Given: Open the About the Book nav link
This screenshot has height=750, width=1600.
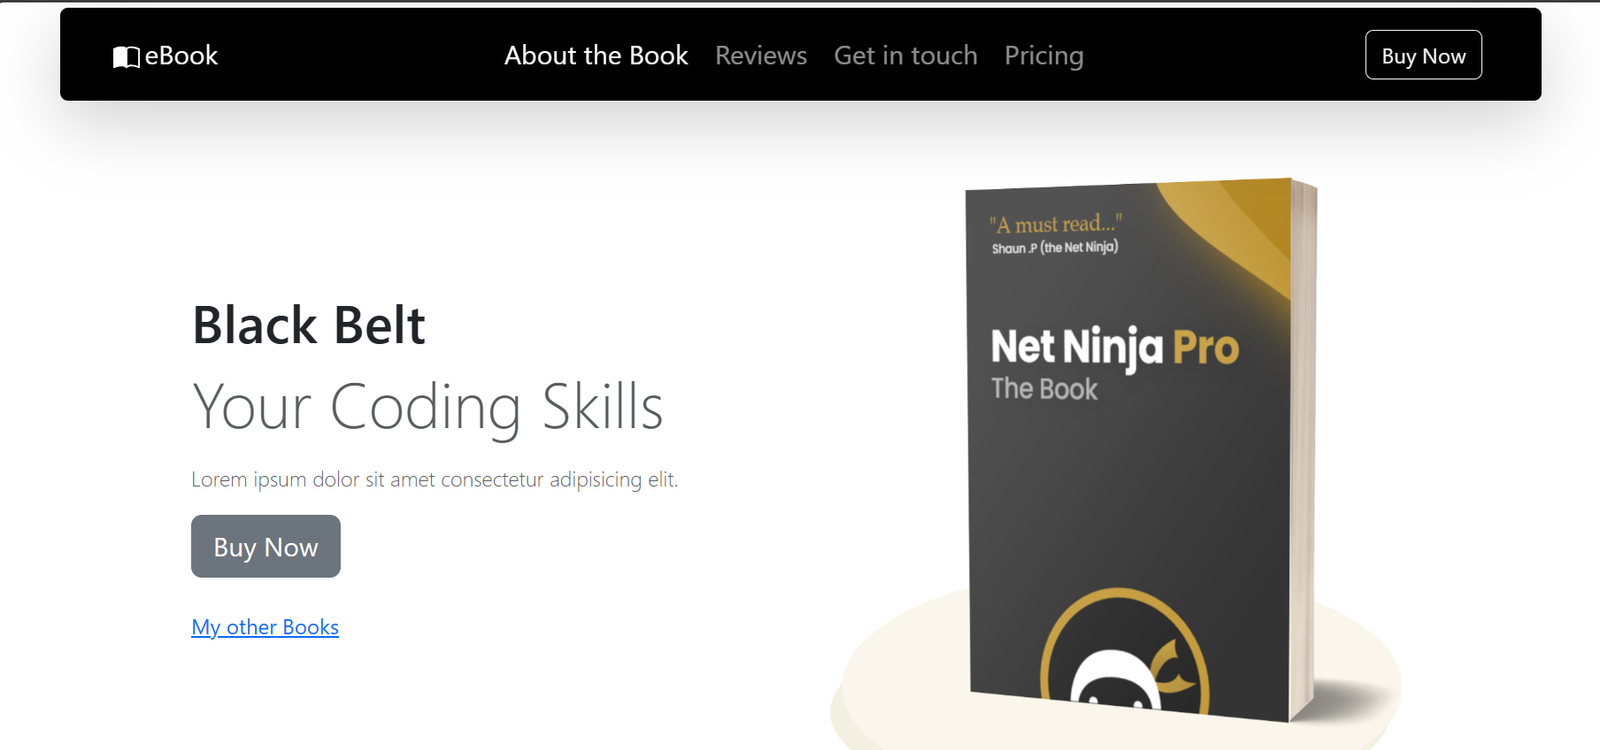Looking at the screenshot, I should [596, 56].
